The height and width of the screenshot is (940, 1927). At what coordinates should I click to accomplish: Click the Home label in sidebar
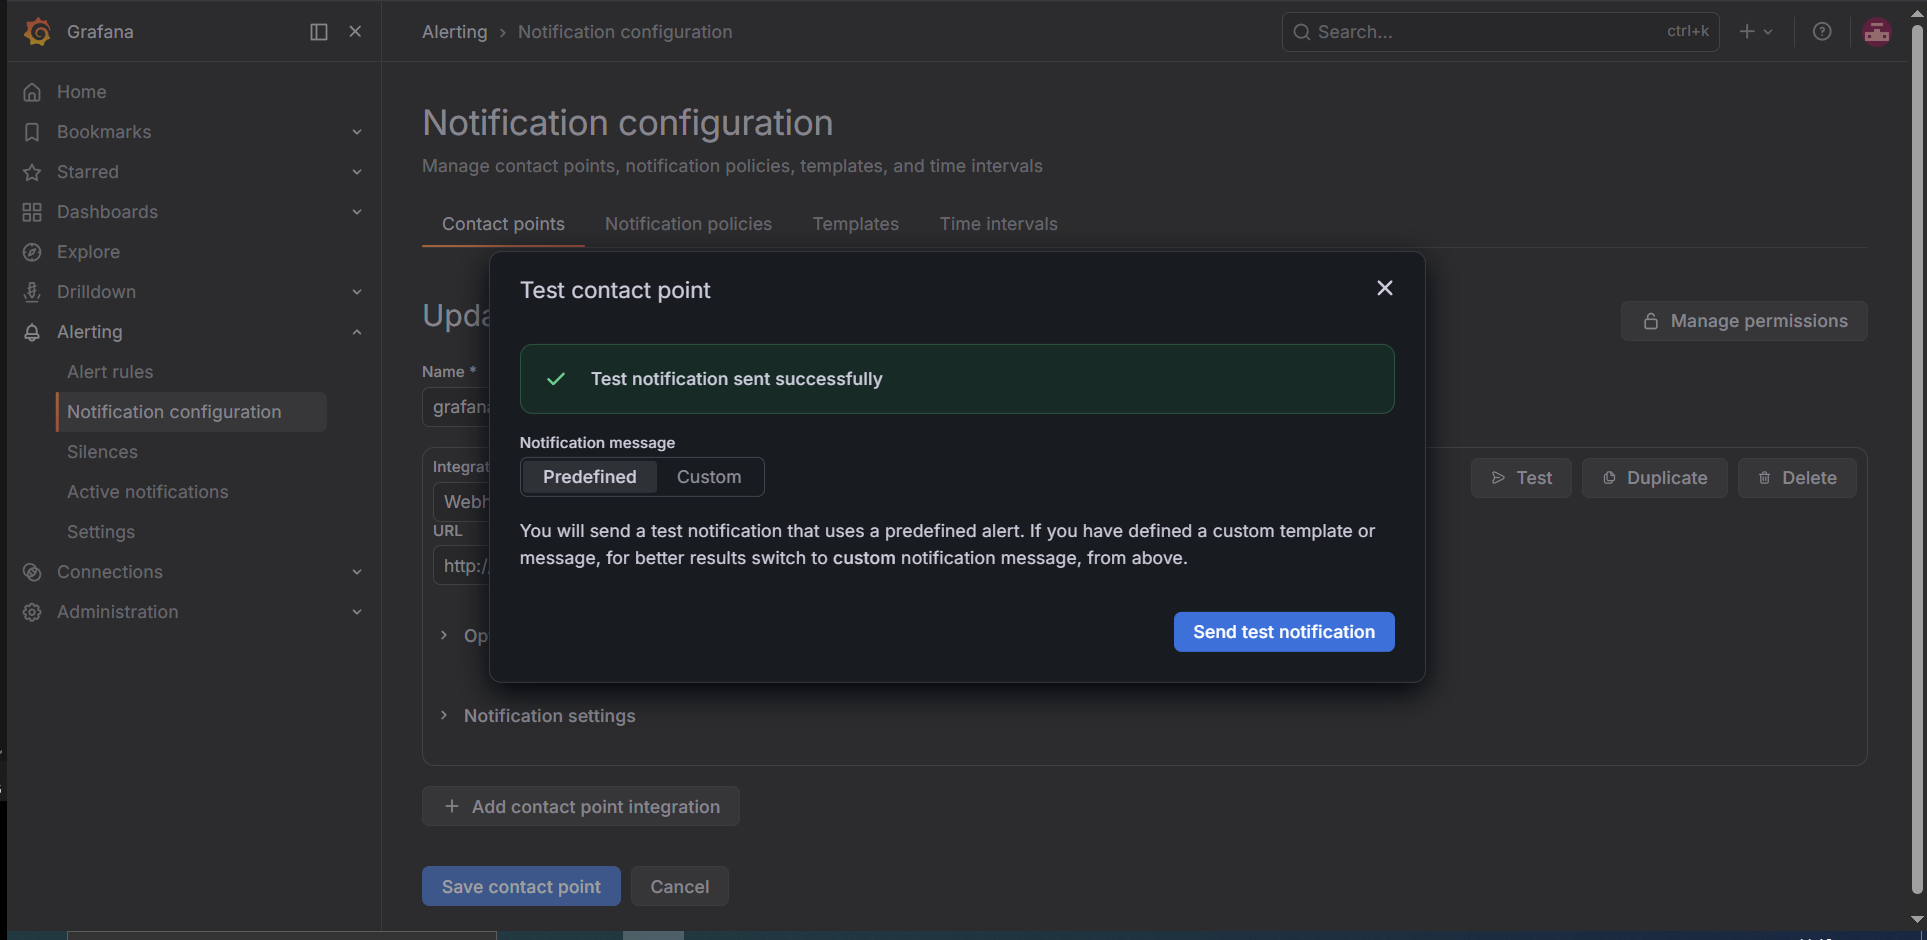[82, 92]
